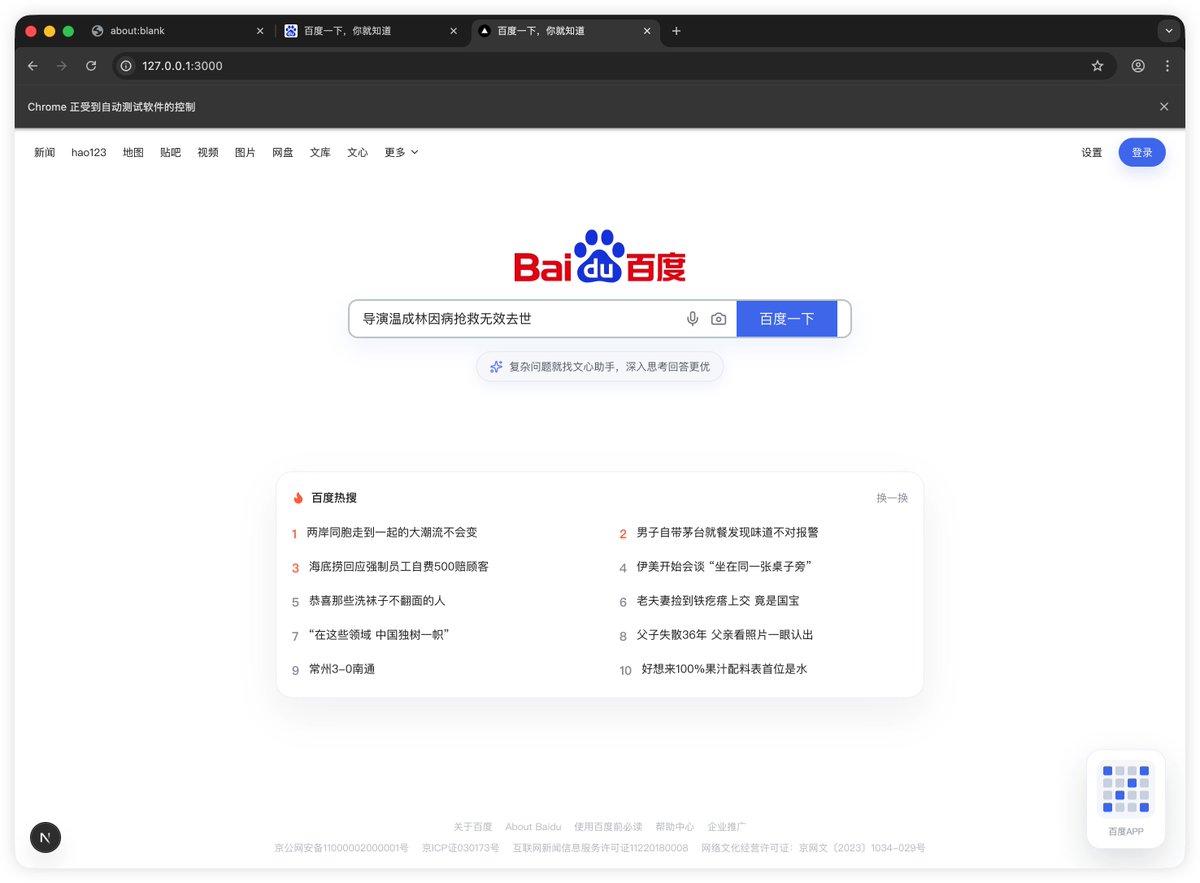Click the flame icon beside 百度热搜
The height and width of the screenshot is (883, 1200).
coord(298,498)
